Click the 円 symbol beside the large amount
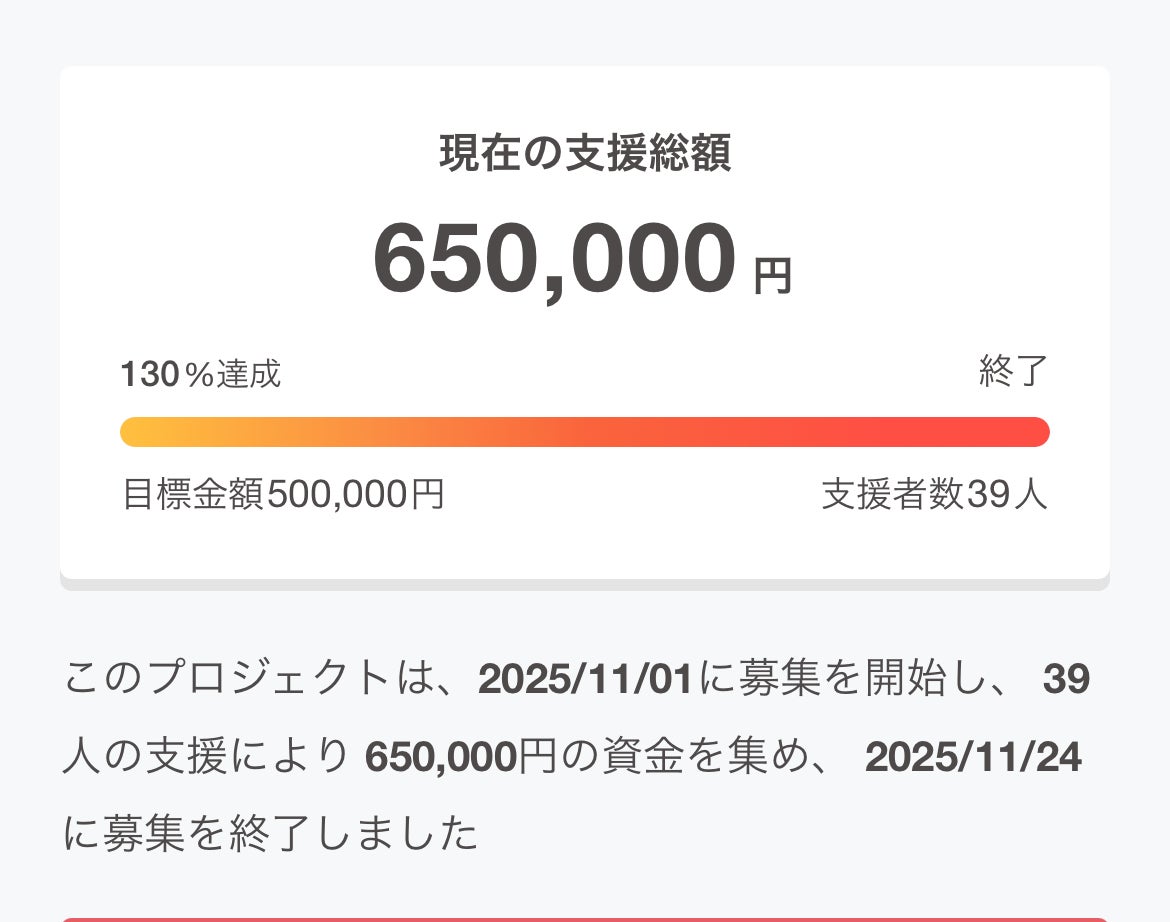The width and height of the screenshot is (1170, 922). click(x=772, y=276)
